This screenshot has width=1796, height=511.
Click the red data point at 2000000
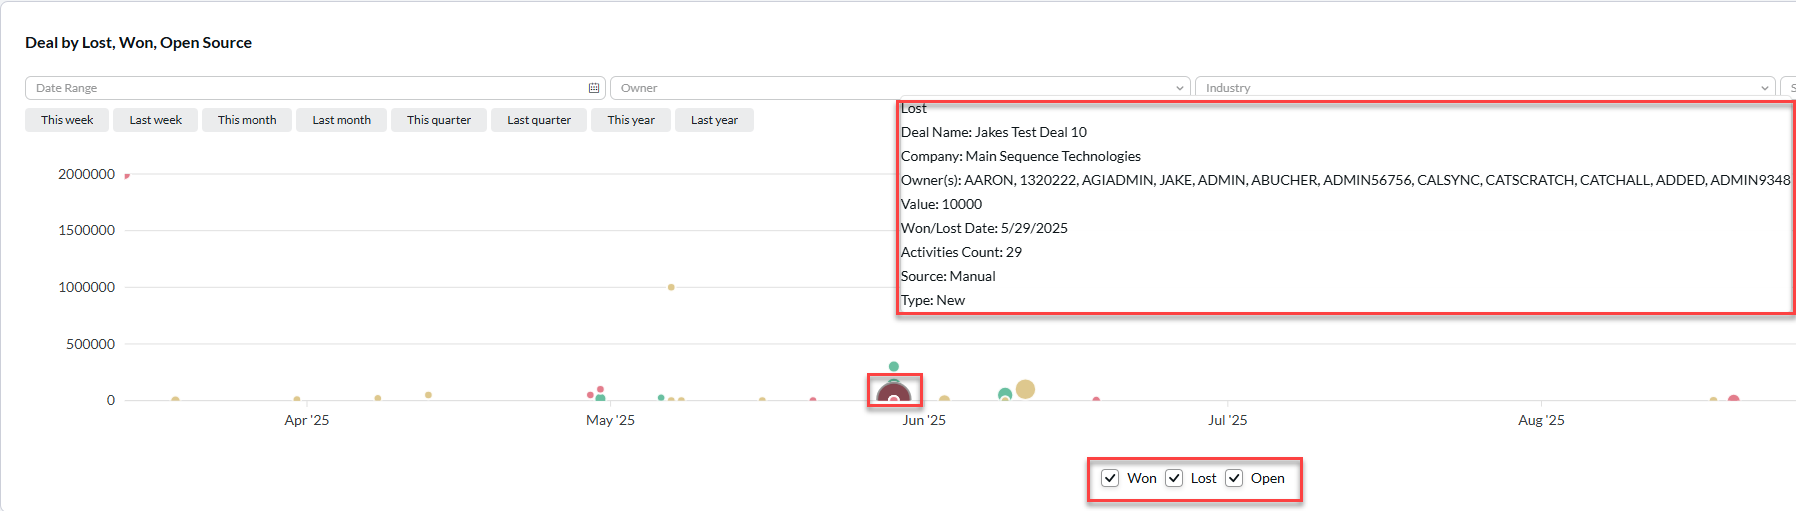tap(127, 176)
